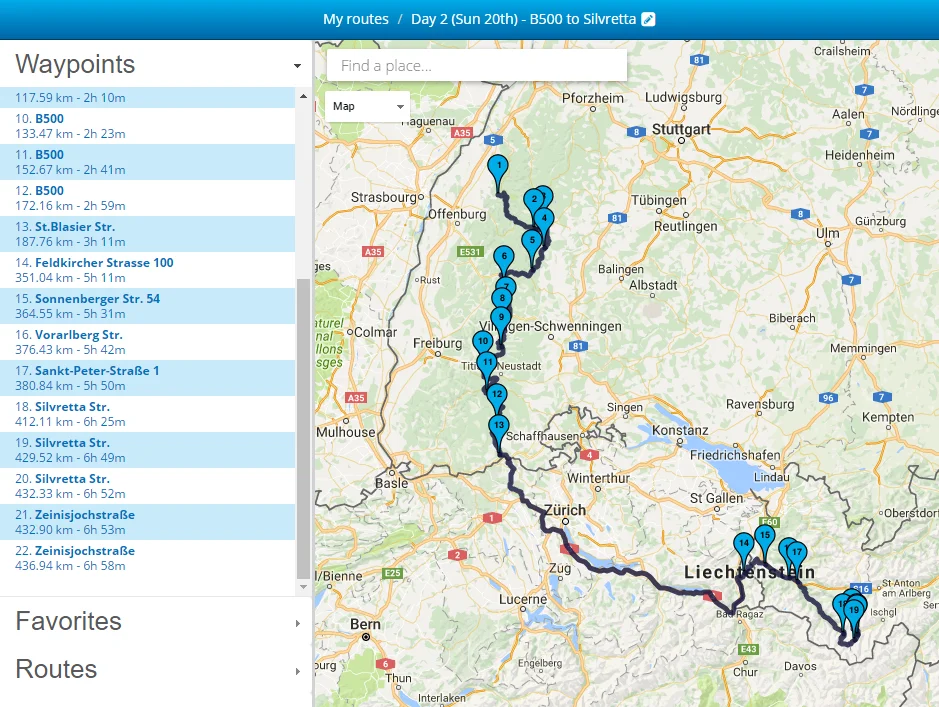
Task: Open waypoint 17 Sankt-Peter-Straße 1
Action: (x=147, y=378)
